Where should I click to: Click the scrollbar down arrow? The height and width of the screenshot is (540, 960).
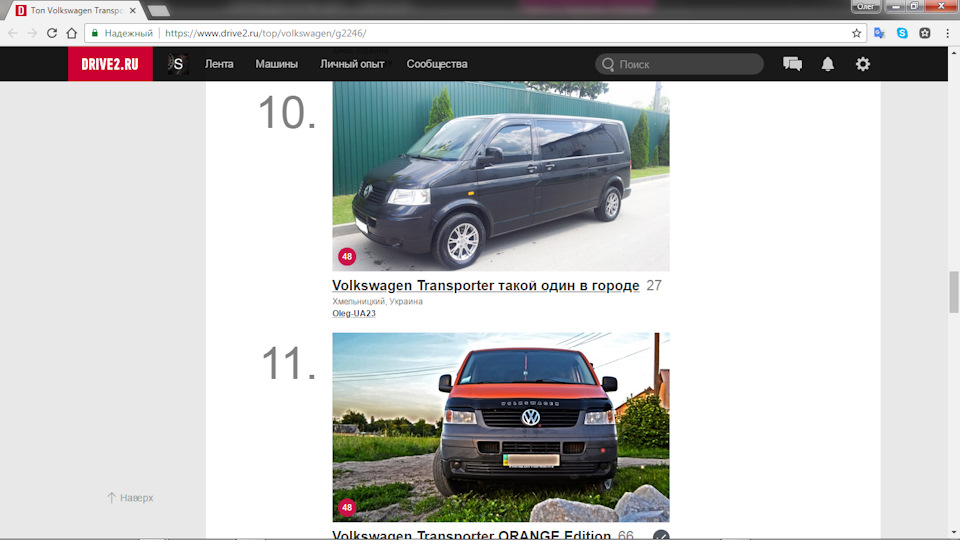click(954, 533)
